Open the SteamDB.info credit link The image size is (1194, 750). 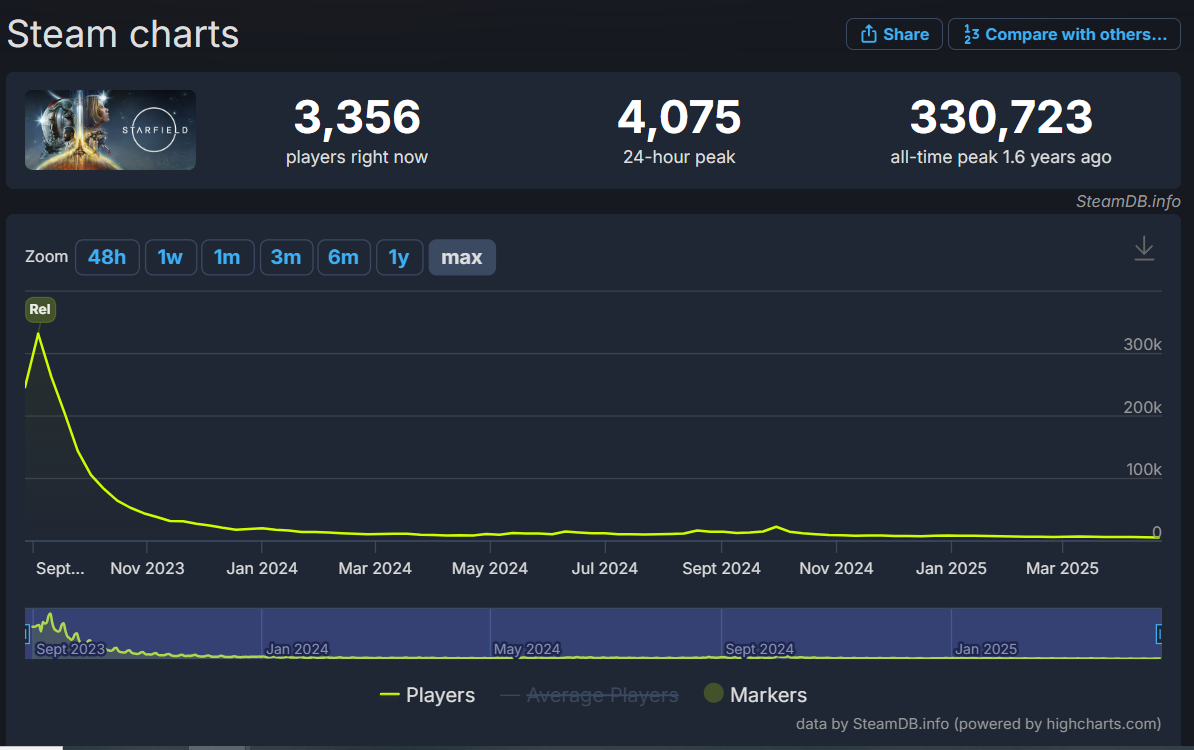click(x=1128, y=201)
